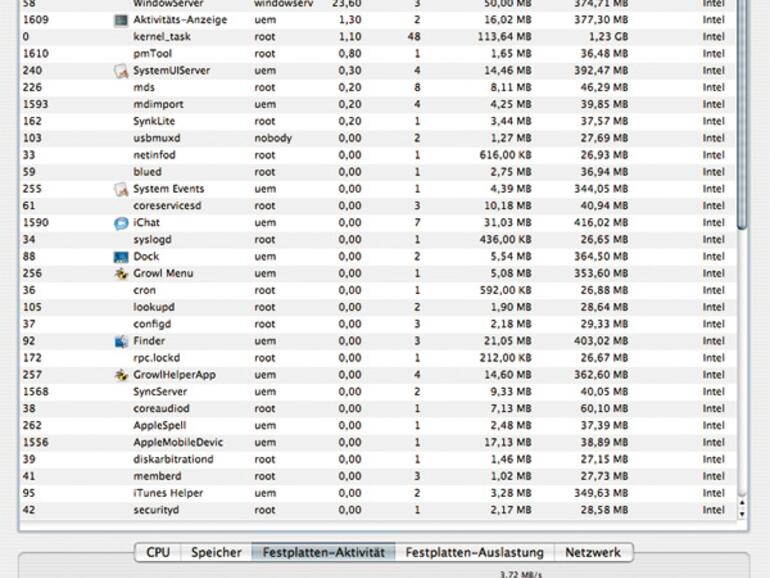The image size is (770, 578).
Task: Click the iChat process name
Action: pyautogui.click(x=146, y=223)
